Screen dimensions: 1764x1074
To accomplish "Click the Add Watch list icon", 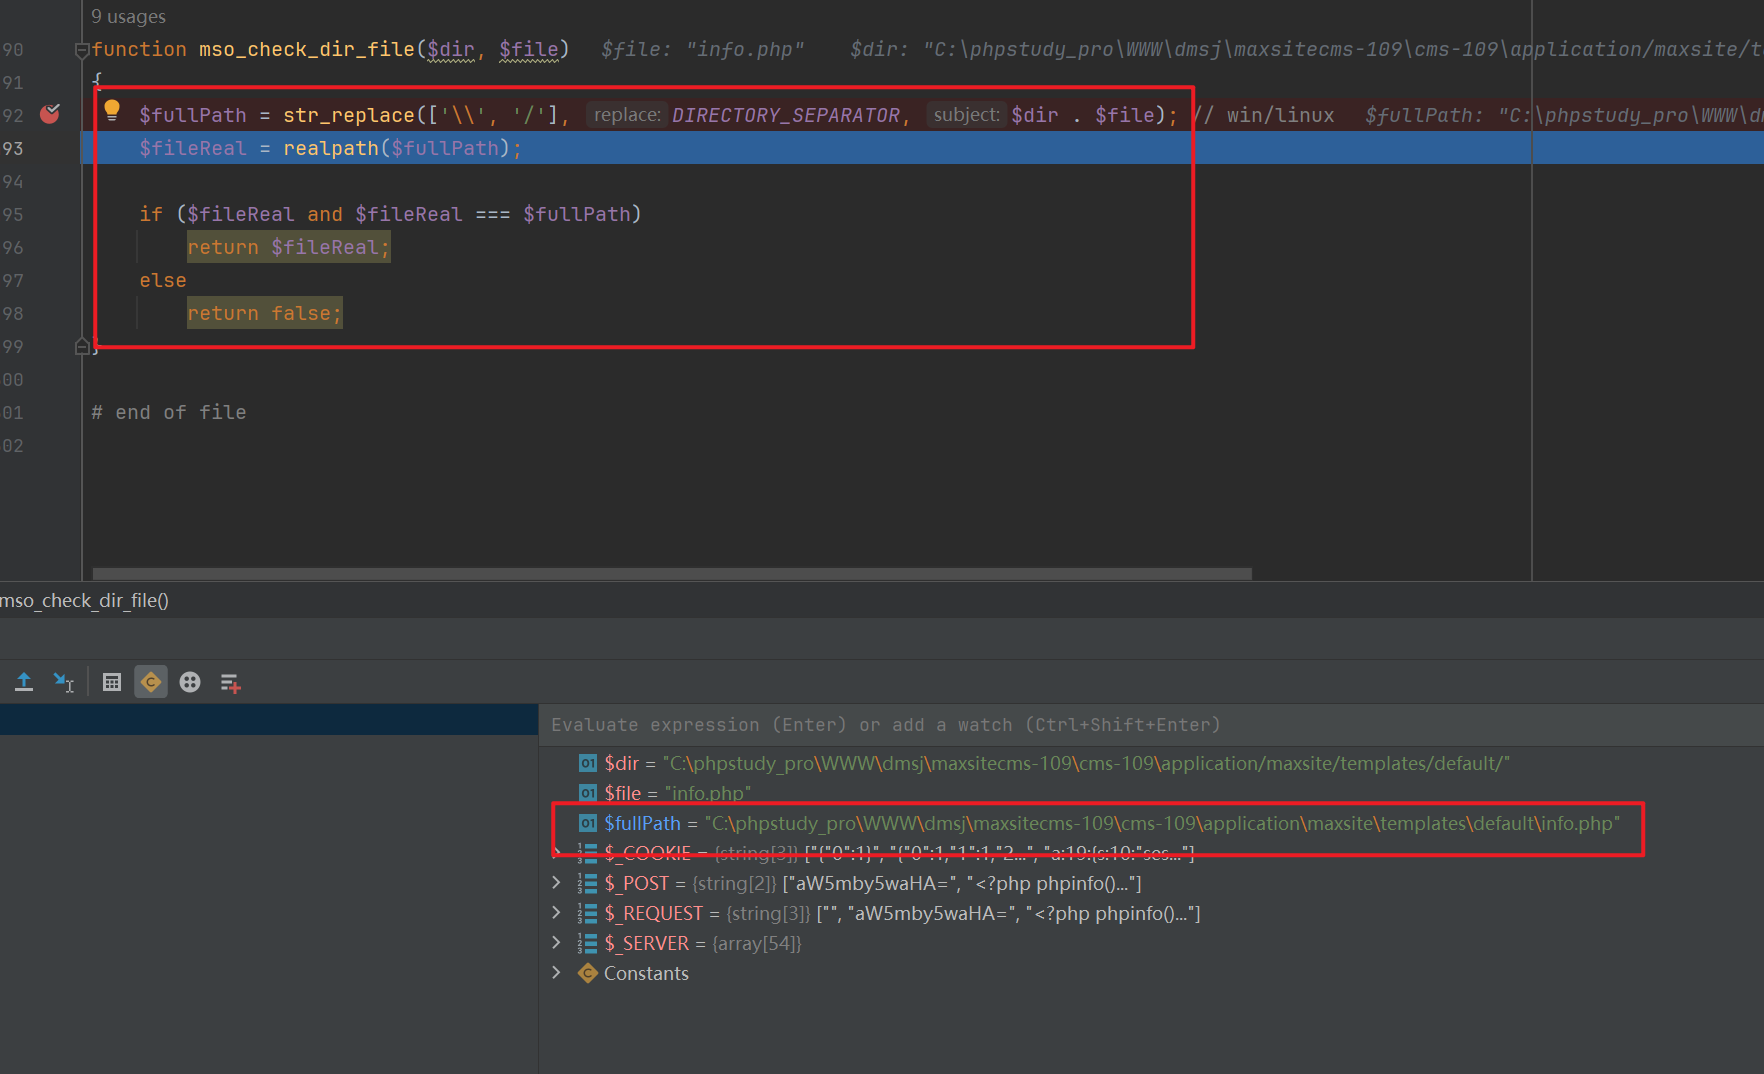I will pyautogui.click(x=230, y=682).
